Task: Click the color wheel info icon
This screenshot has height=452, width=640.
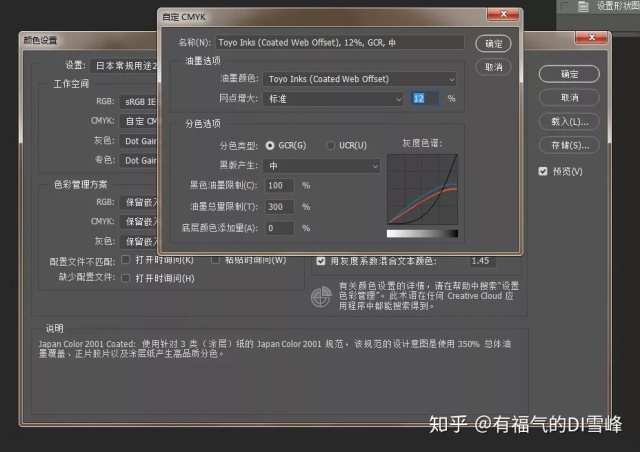Action: [x=321, y=297]
